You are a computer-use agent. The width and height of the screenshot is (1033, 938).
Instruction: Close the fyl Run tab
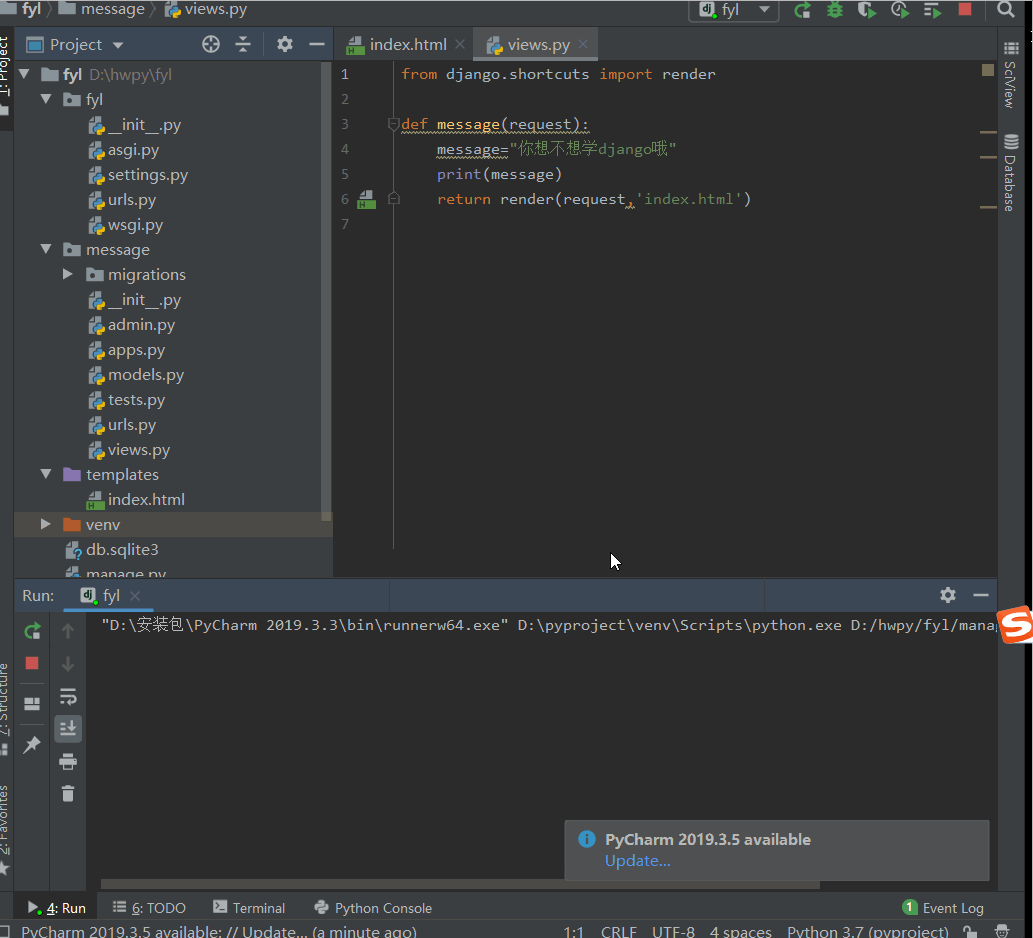click(135, 595)
